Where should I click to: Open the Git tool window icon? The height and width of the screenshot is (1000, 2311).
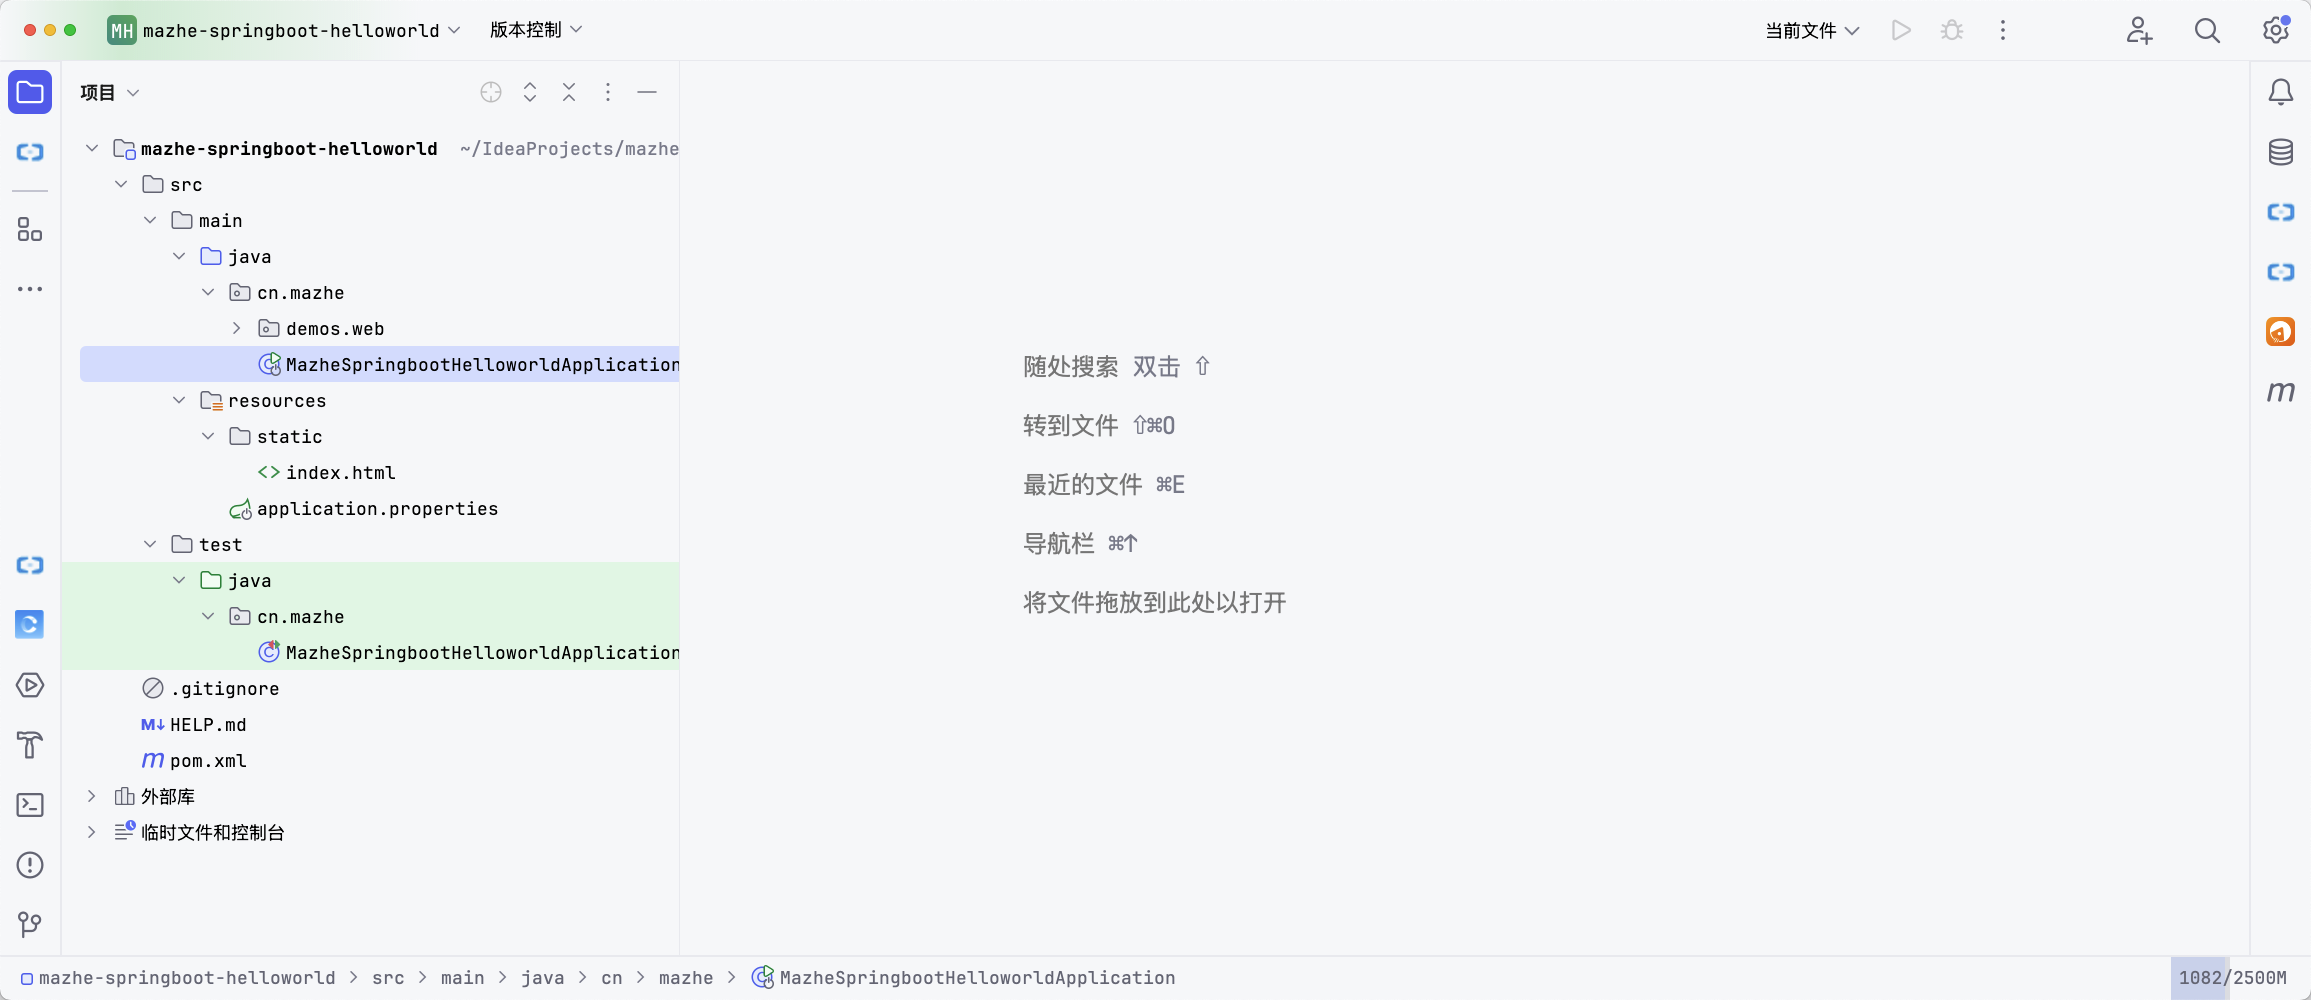[x=30, y=925]
